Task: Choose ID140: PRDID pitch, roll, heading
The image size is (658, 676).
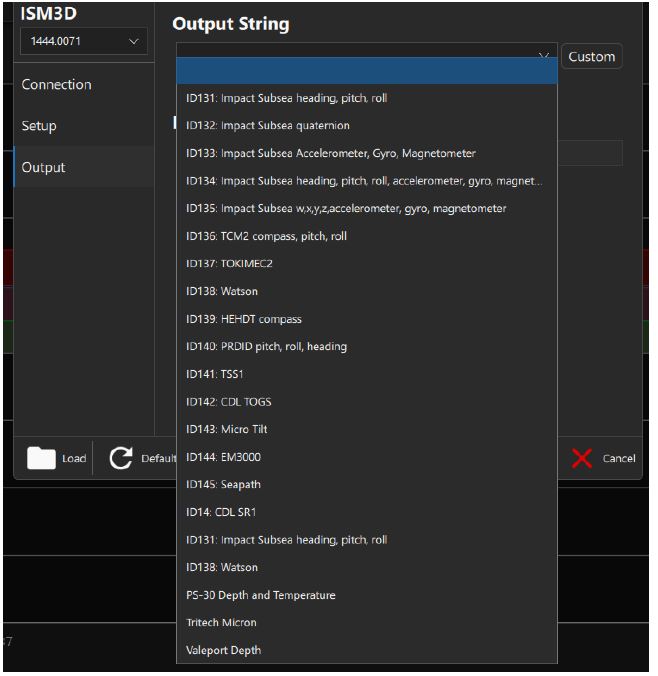Action: pos(266,347)
